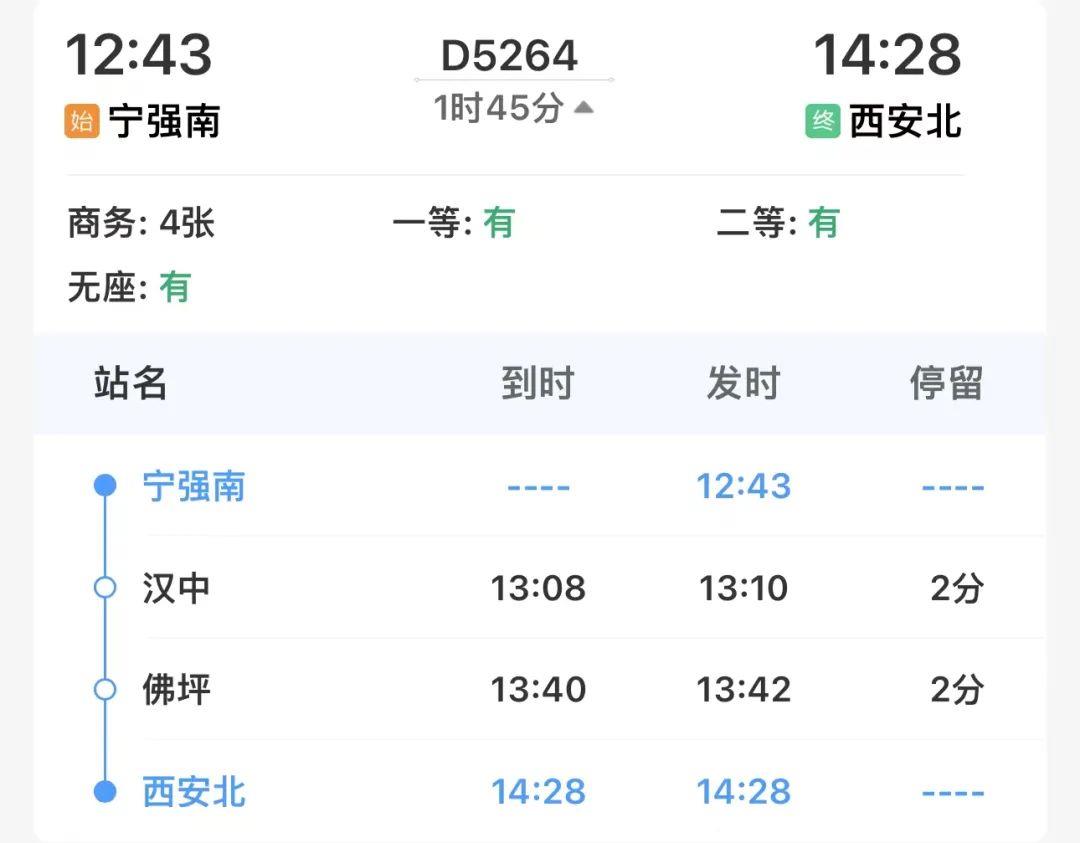Screen dimensions: 1080x843
Task: Click the 停留 column header
Action: (946, 383)
